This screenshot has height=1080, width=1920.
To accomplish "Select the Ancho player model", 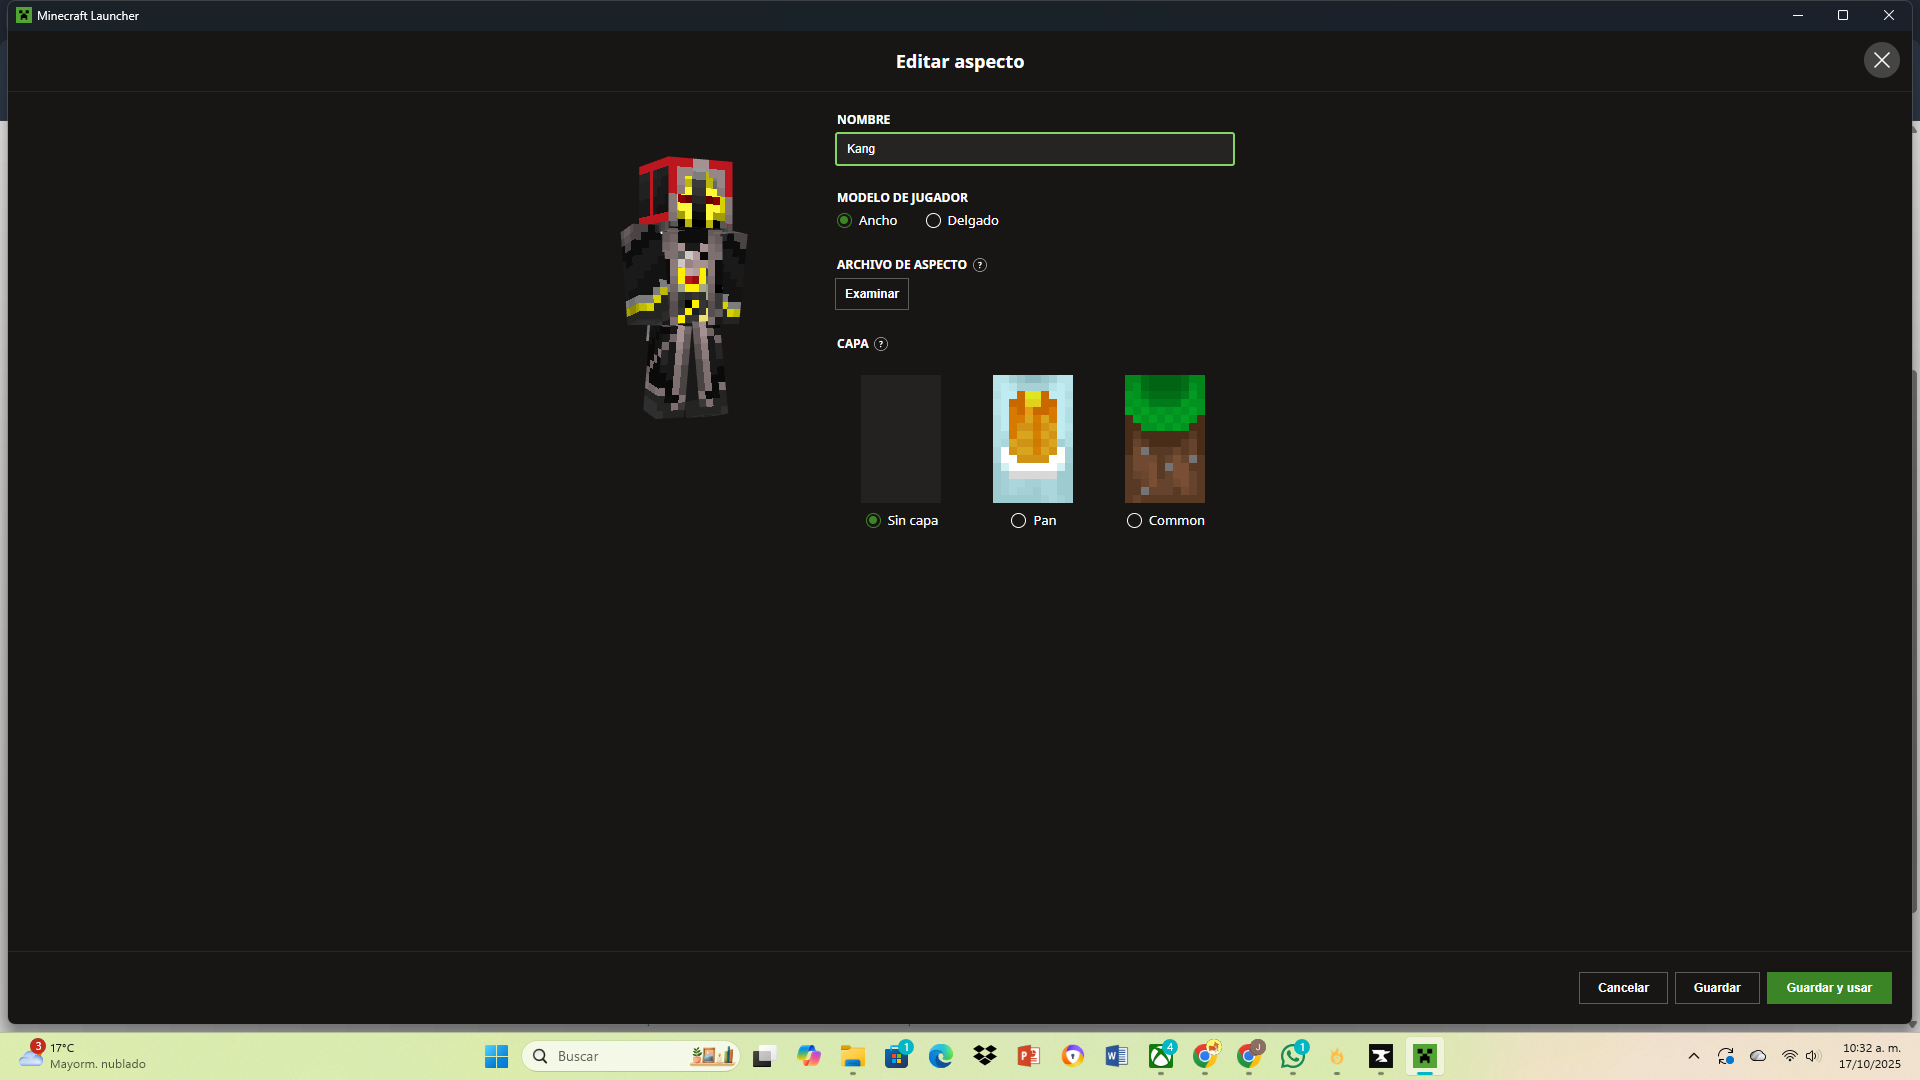I will coord(845,221).
